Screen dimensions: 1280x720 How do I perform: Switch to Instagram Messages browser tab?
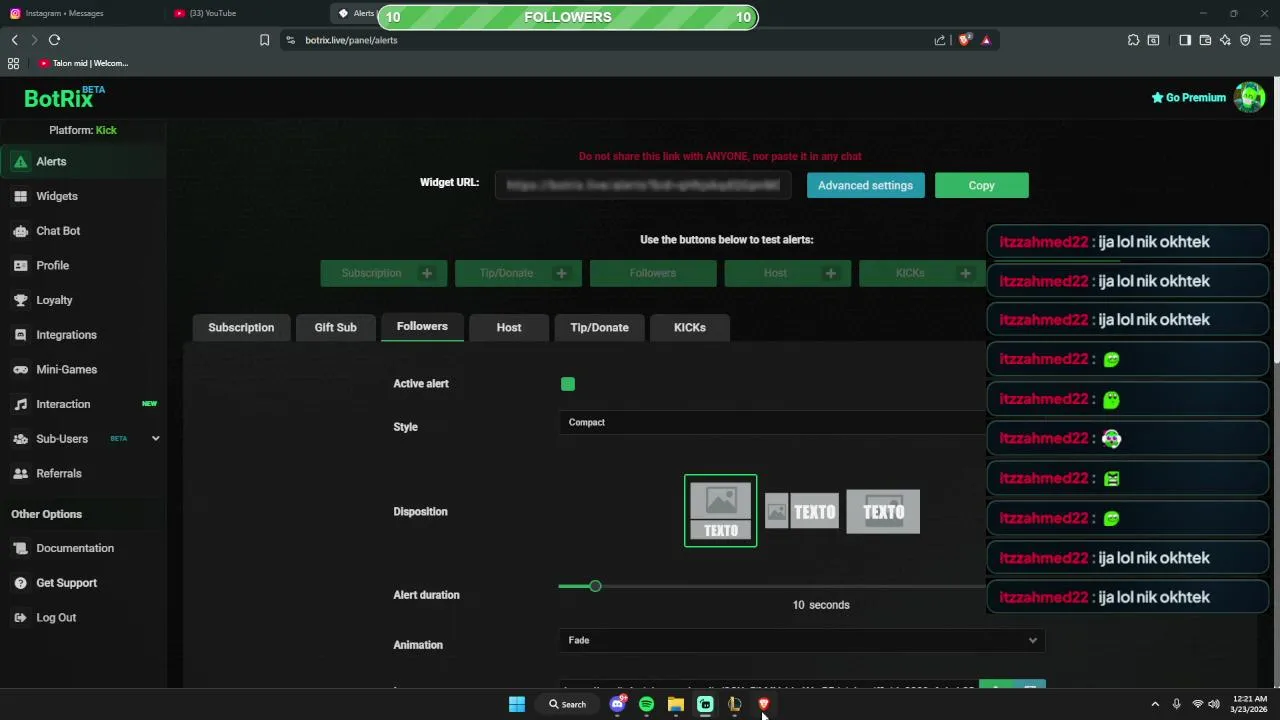80,13
